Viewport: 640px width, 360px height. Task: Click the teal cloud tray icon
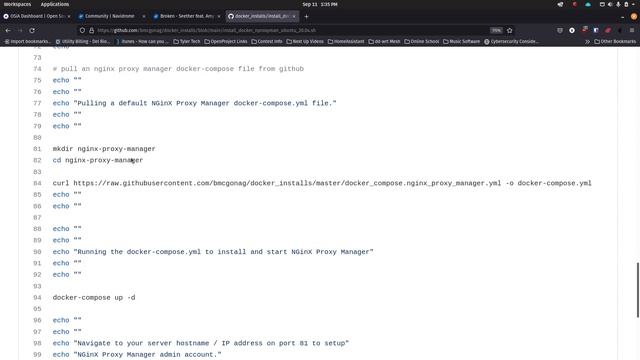[x=588, y=4]
